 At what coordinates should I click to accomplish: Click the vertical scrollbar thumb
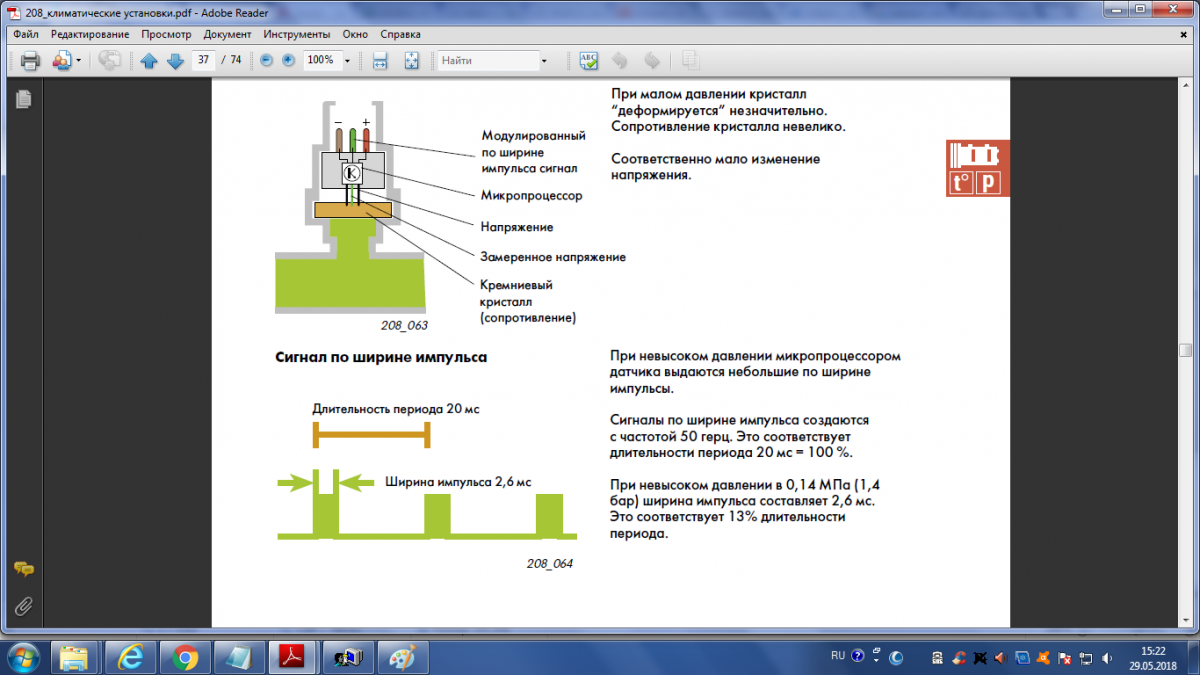point(1185,350)
